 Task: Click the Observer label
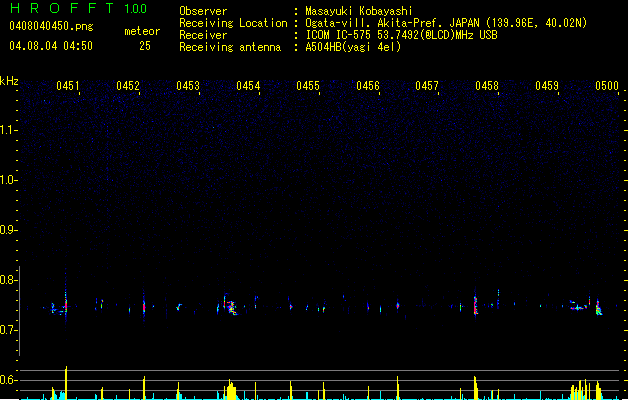pyautogui.click(x=203, y=11)
